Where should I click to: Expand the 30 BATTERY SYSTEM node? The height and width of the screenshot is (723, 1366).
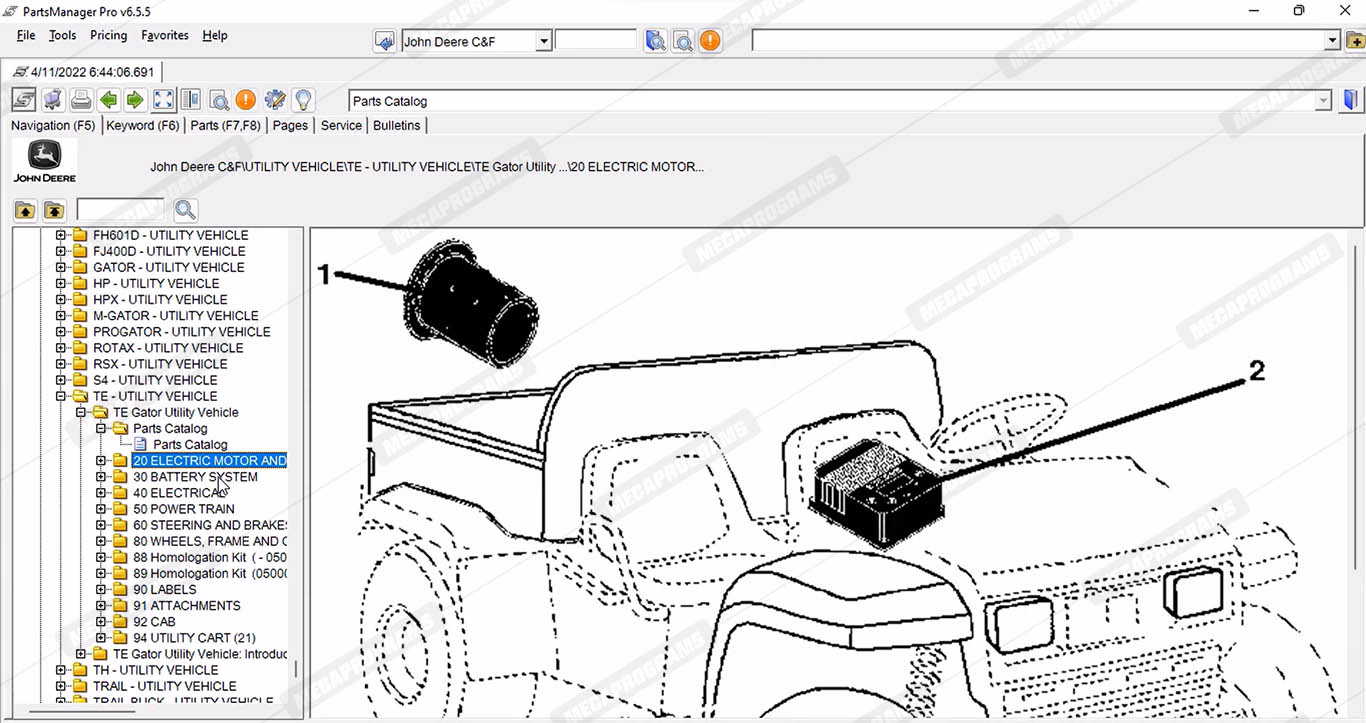click(101, 477)
